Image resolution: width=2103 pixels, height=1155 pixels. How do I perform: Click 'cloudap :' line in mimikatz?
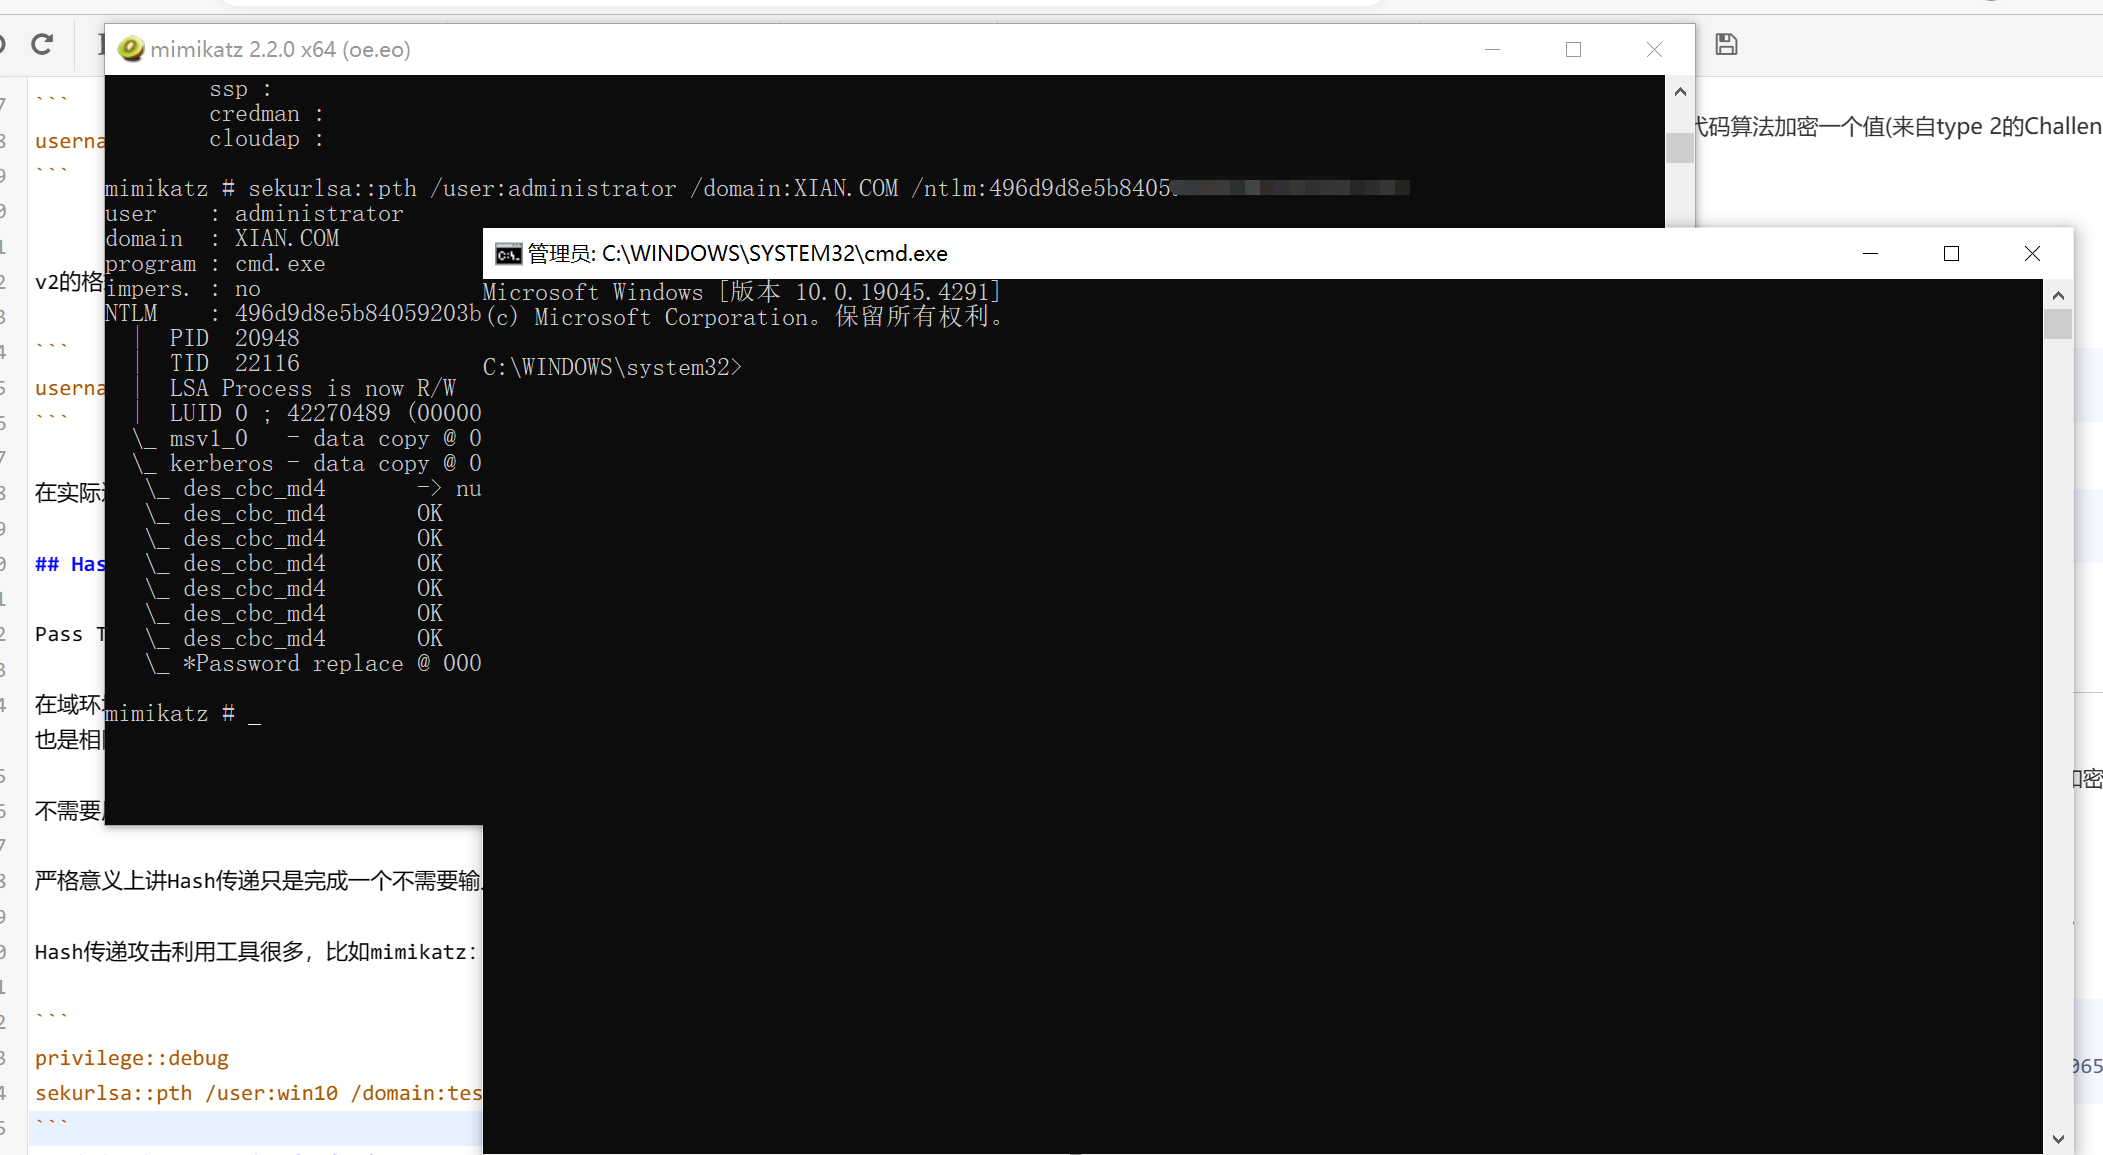coord(266,138)
